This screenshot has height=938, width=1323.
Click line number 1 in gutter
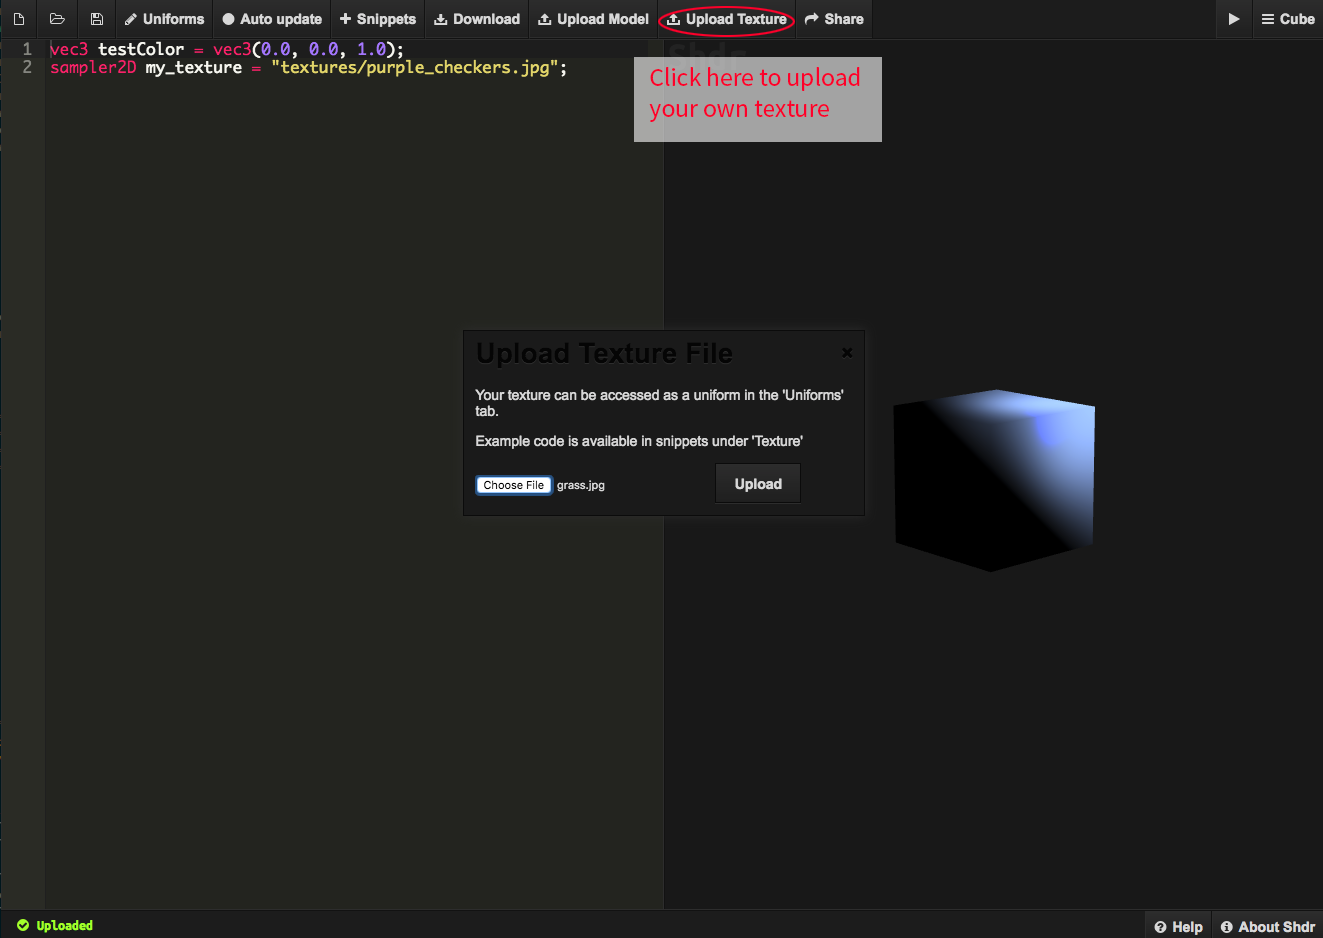27,49
